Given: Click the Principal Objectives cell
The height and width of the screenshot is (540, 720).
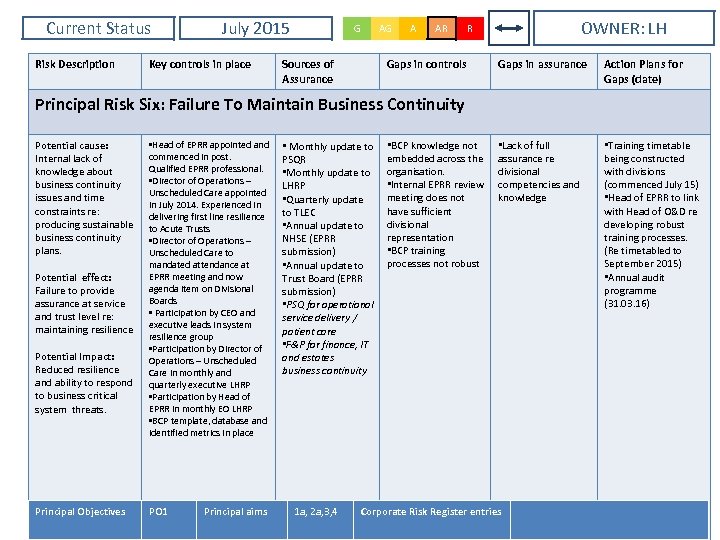Looking at the screenshot, I should coord(81,512).
